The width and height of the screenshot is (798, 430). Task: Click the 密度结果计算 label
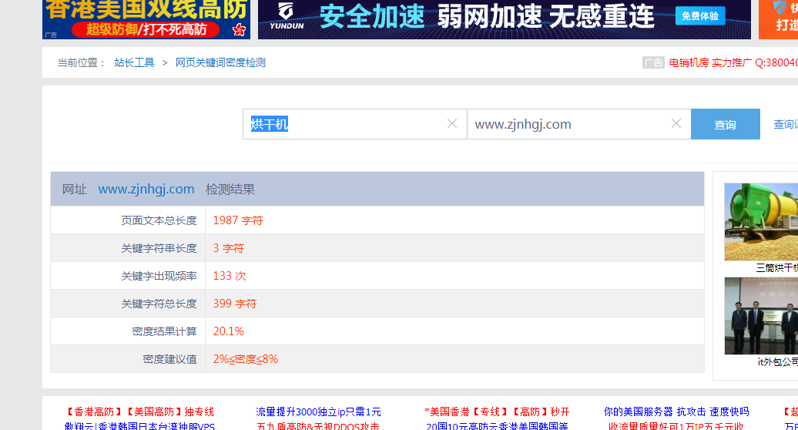tap(164, 331)
